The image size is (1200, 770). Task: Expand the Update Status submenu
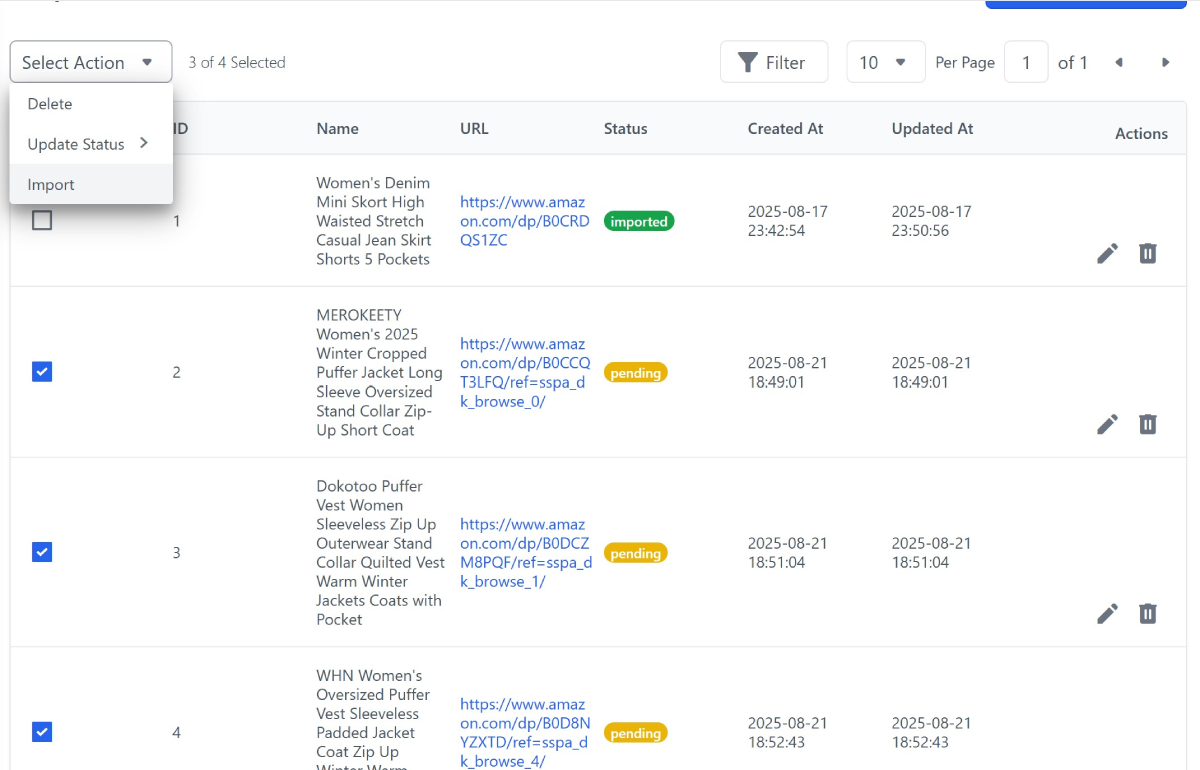click(89, 144)
